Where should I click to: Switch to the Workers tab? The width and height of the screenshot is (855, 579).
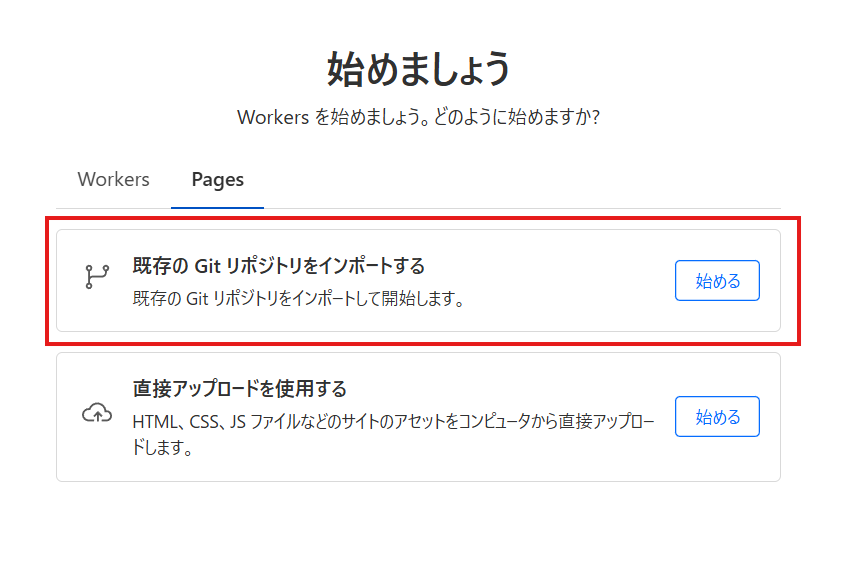(x=113, y=180)
